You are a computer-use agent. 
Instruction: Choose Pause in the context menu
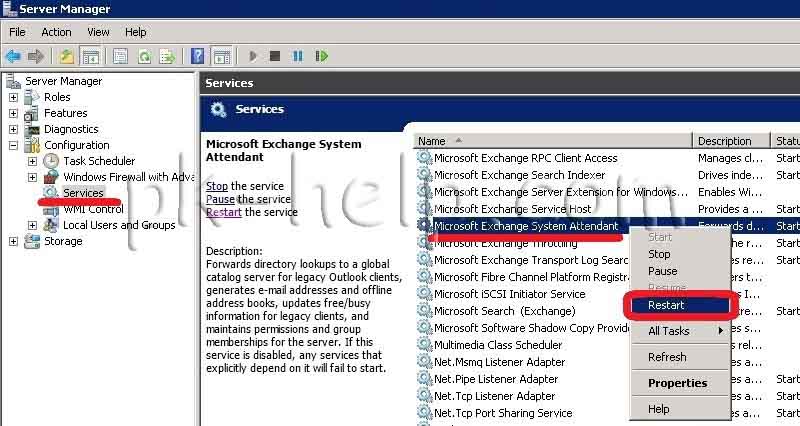680,271
